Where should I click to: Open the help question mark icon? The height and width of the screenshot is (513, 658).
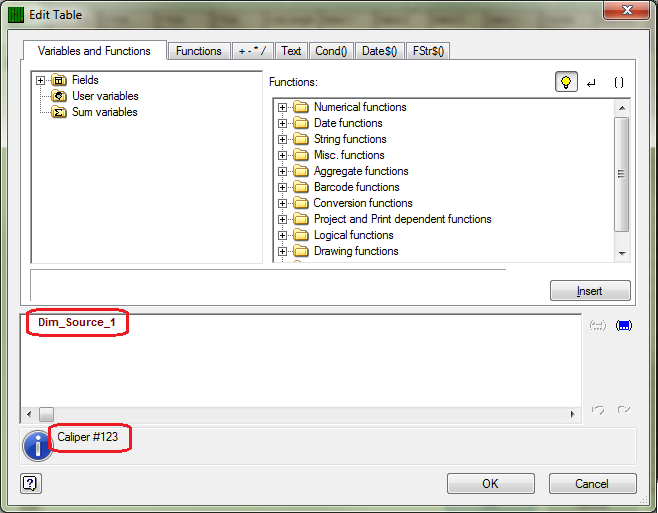click(31, 484)
